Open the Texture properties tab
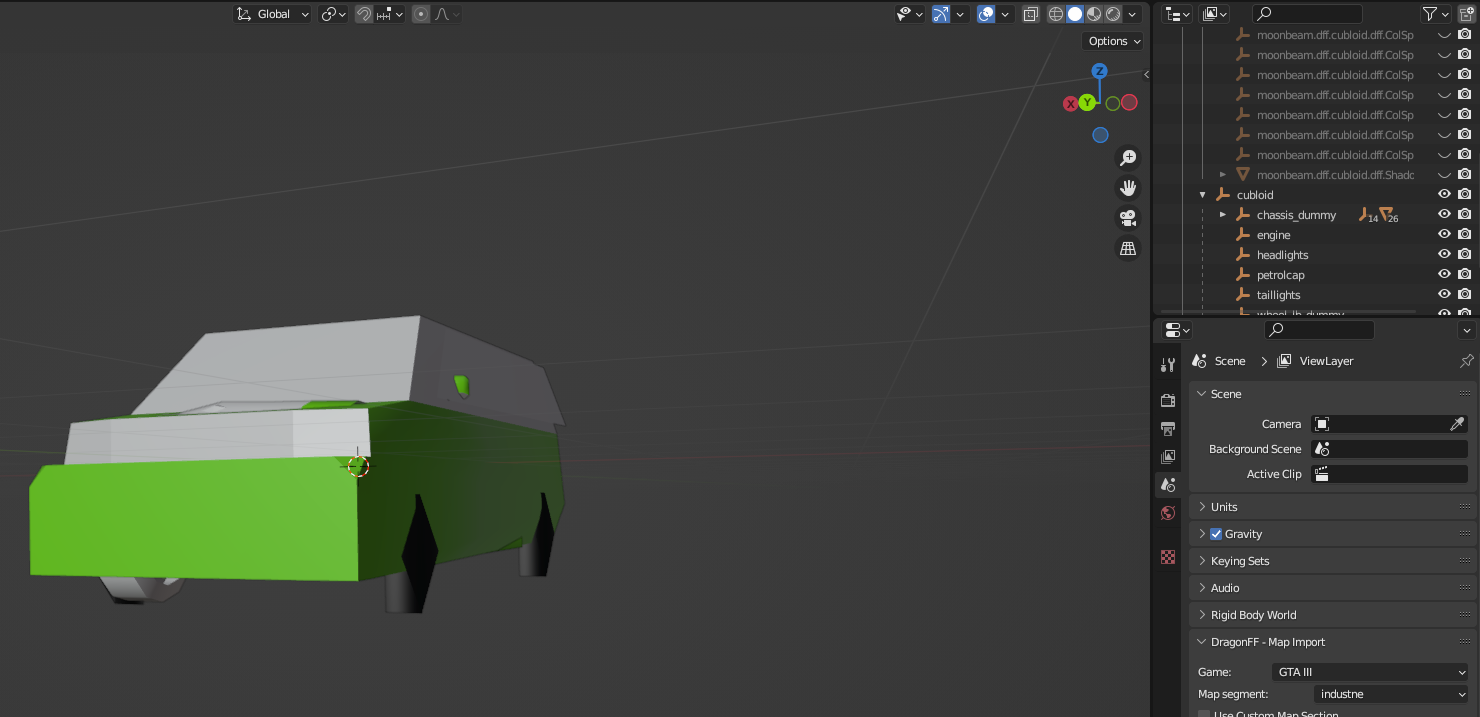Image resolution: width=1480 pixels, height=717 pixels. coord(1167,557)
